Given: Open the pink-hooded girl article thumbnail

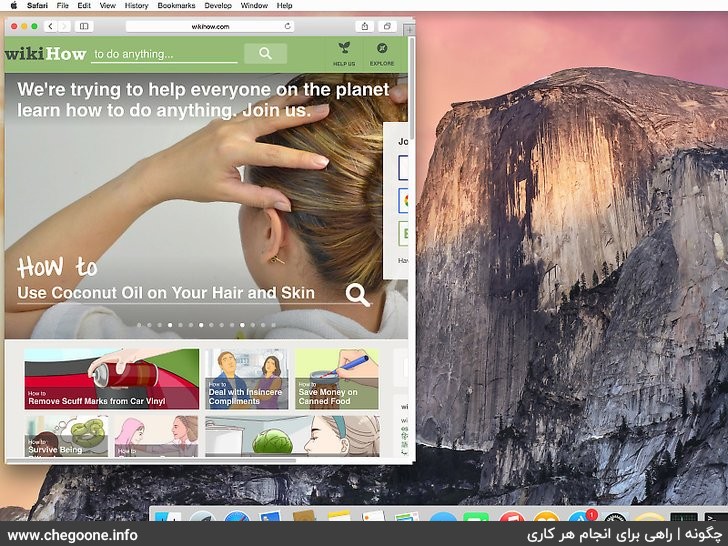Looking at the screenshot, I should coord(156,436).
